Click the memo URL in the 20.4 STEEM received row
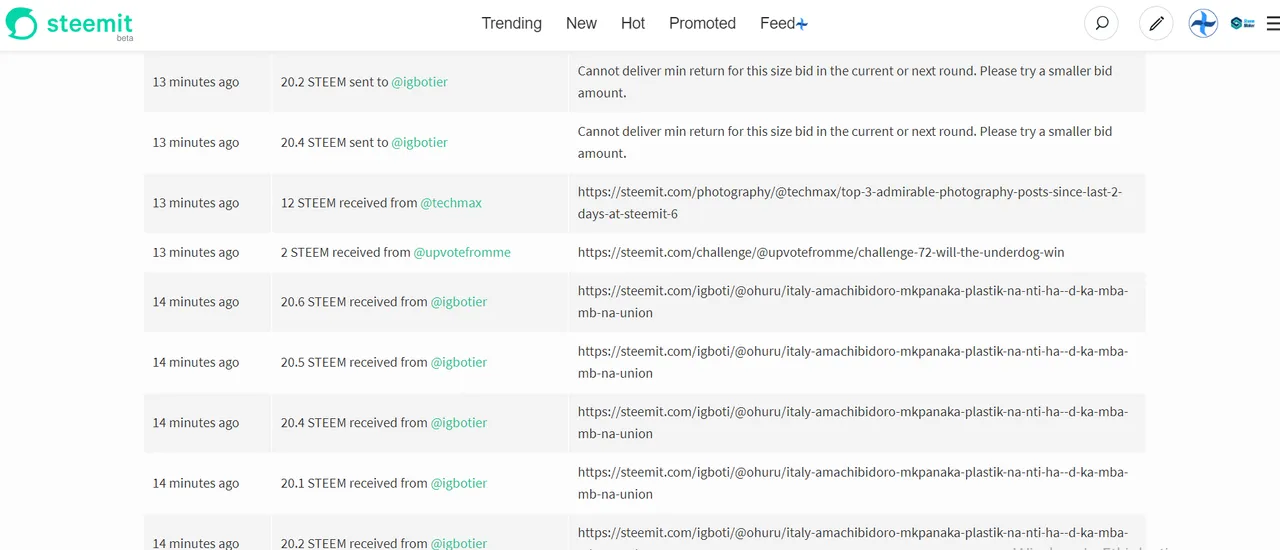The width and height of the screenshot is (1280, 550). click(x=853, y=423)
